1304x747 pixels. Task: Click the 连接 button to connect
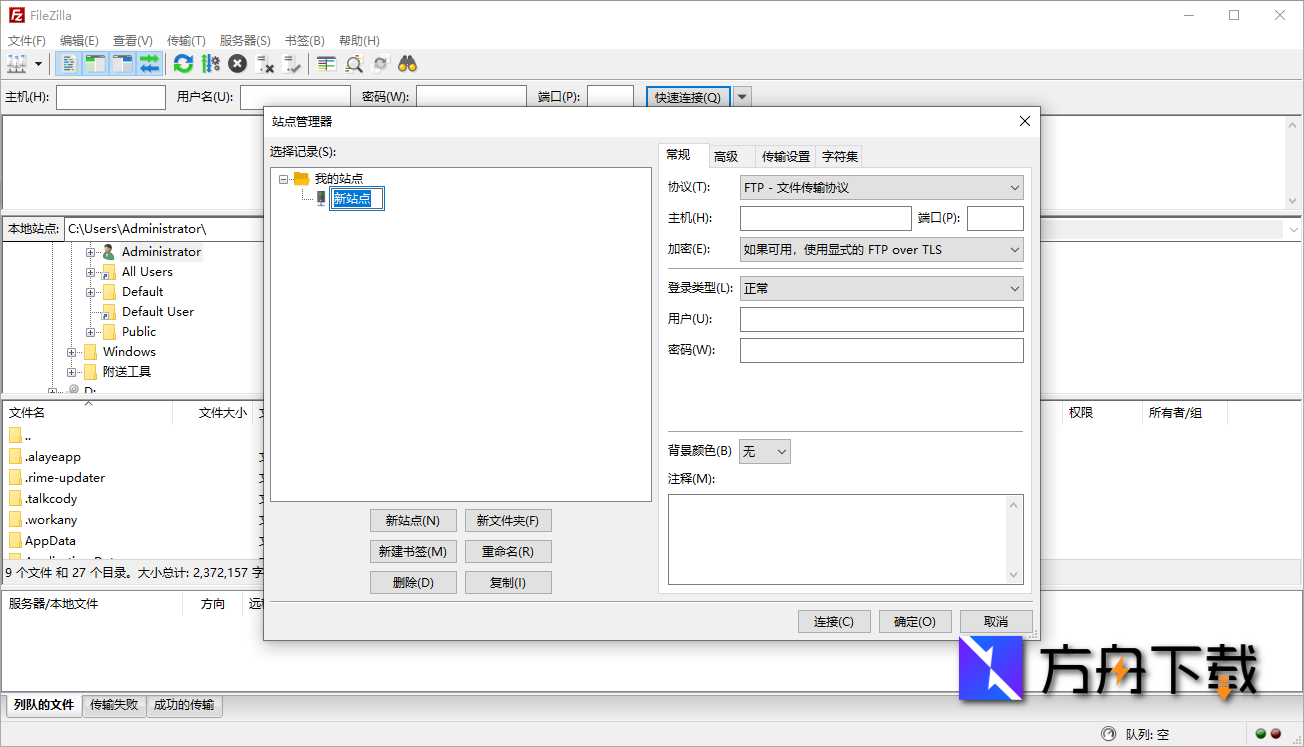point(834,621)
